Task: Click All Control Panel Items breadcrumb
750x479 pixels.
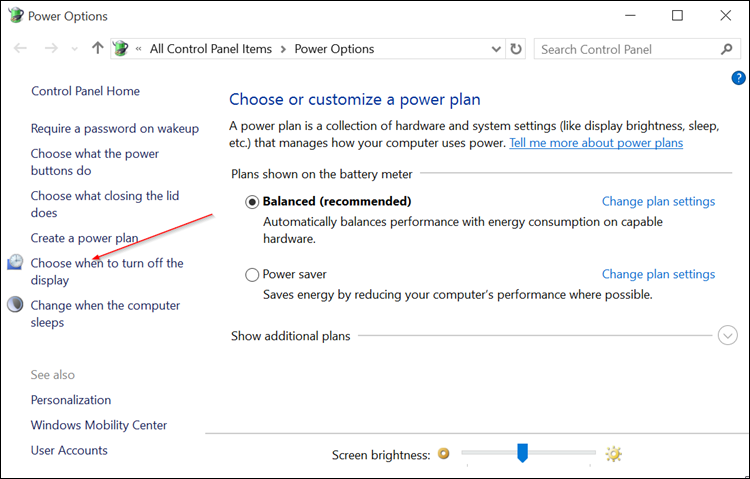Action: click(210, 49)
